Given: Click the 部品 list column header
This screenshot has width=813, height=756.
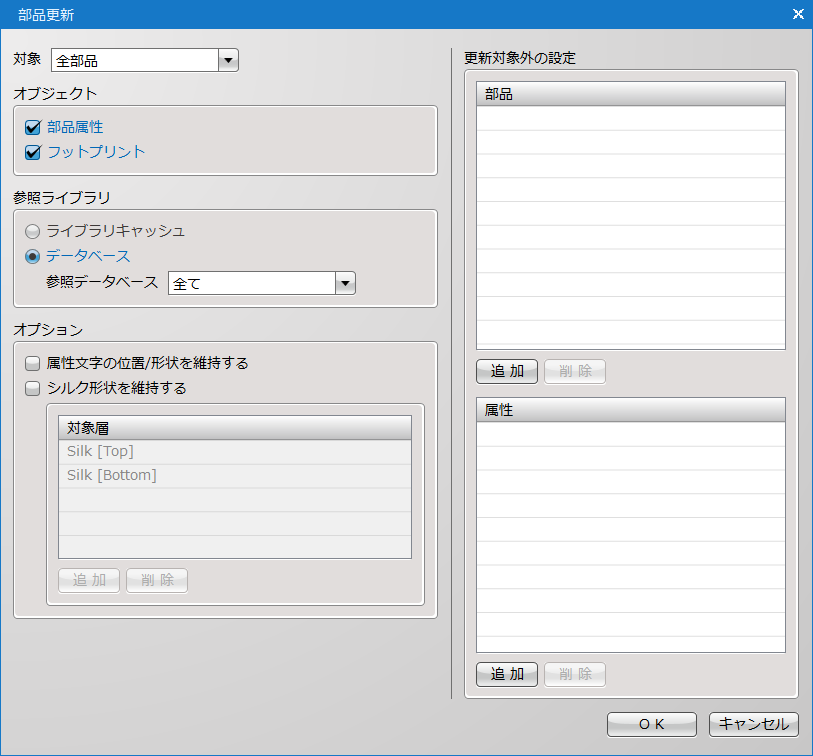Looking at the screenshot, I should point(630,94).
